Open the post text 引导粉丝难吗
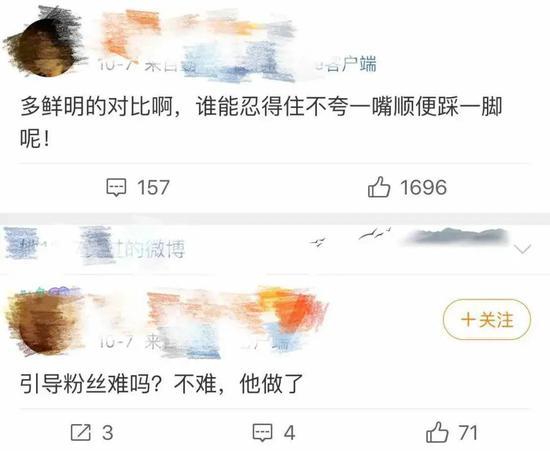 click(161, 384)
